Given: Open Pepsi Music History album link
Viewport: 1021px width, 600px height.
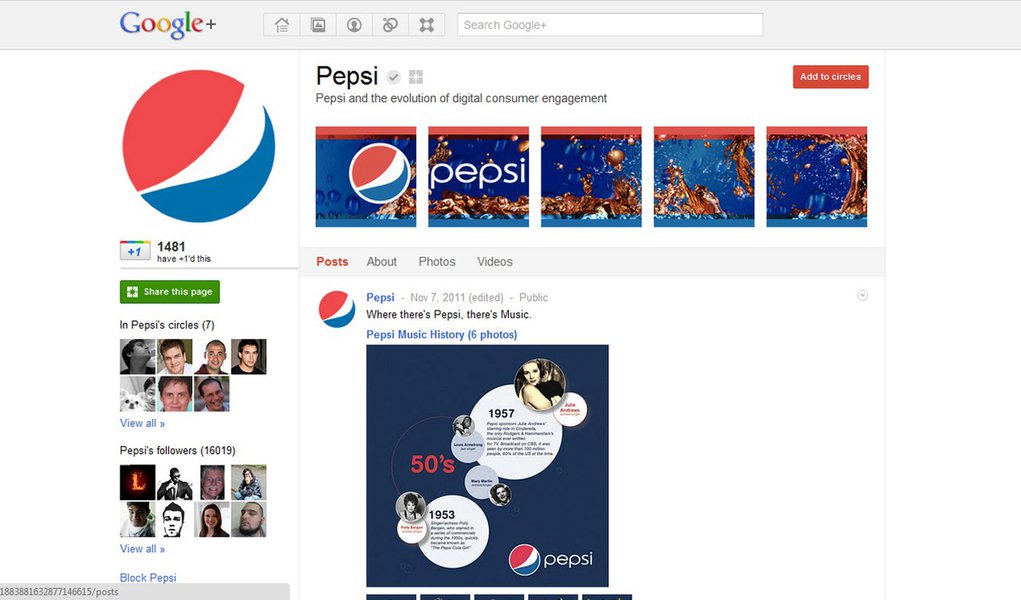Looking at the screenshot, I should 441,334.
